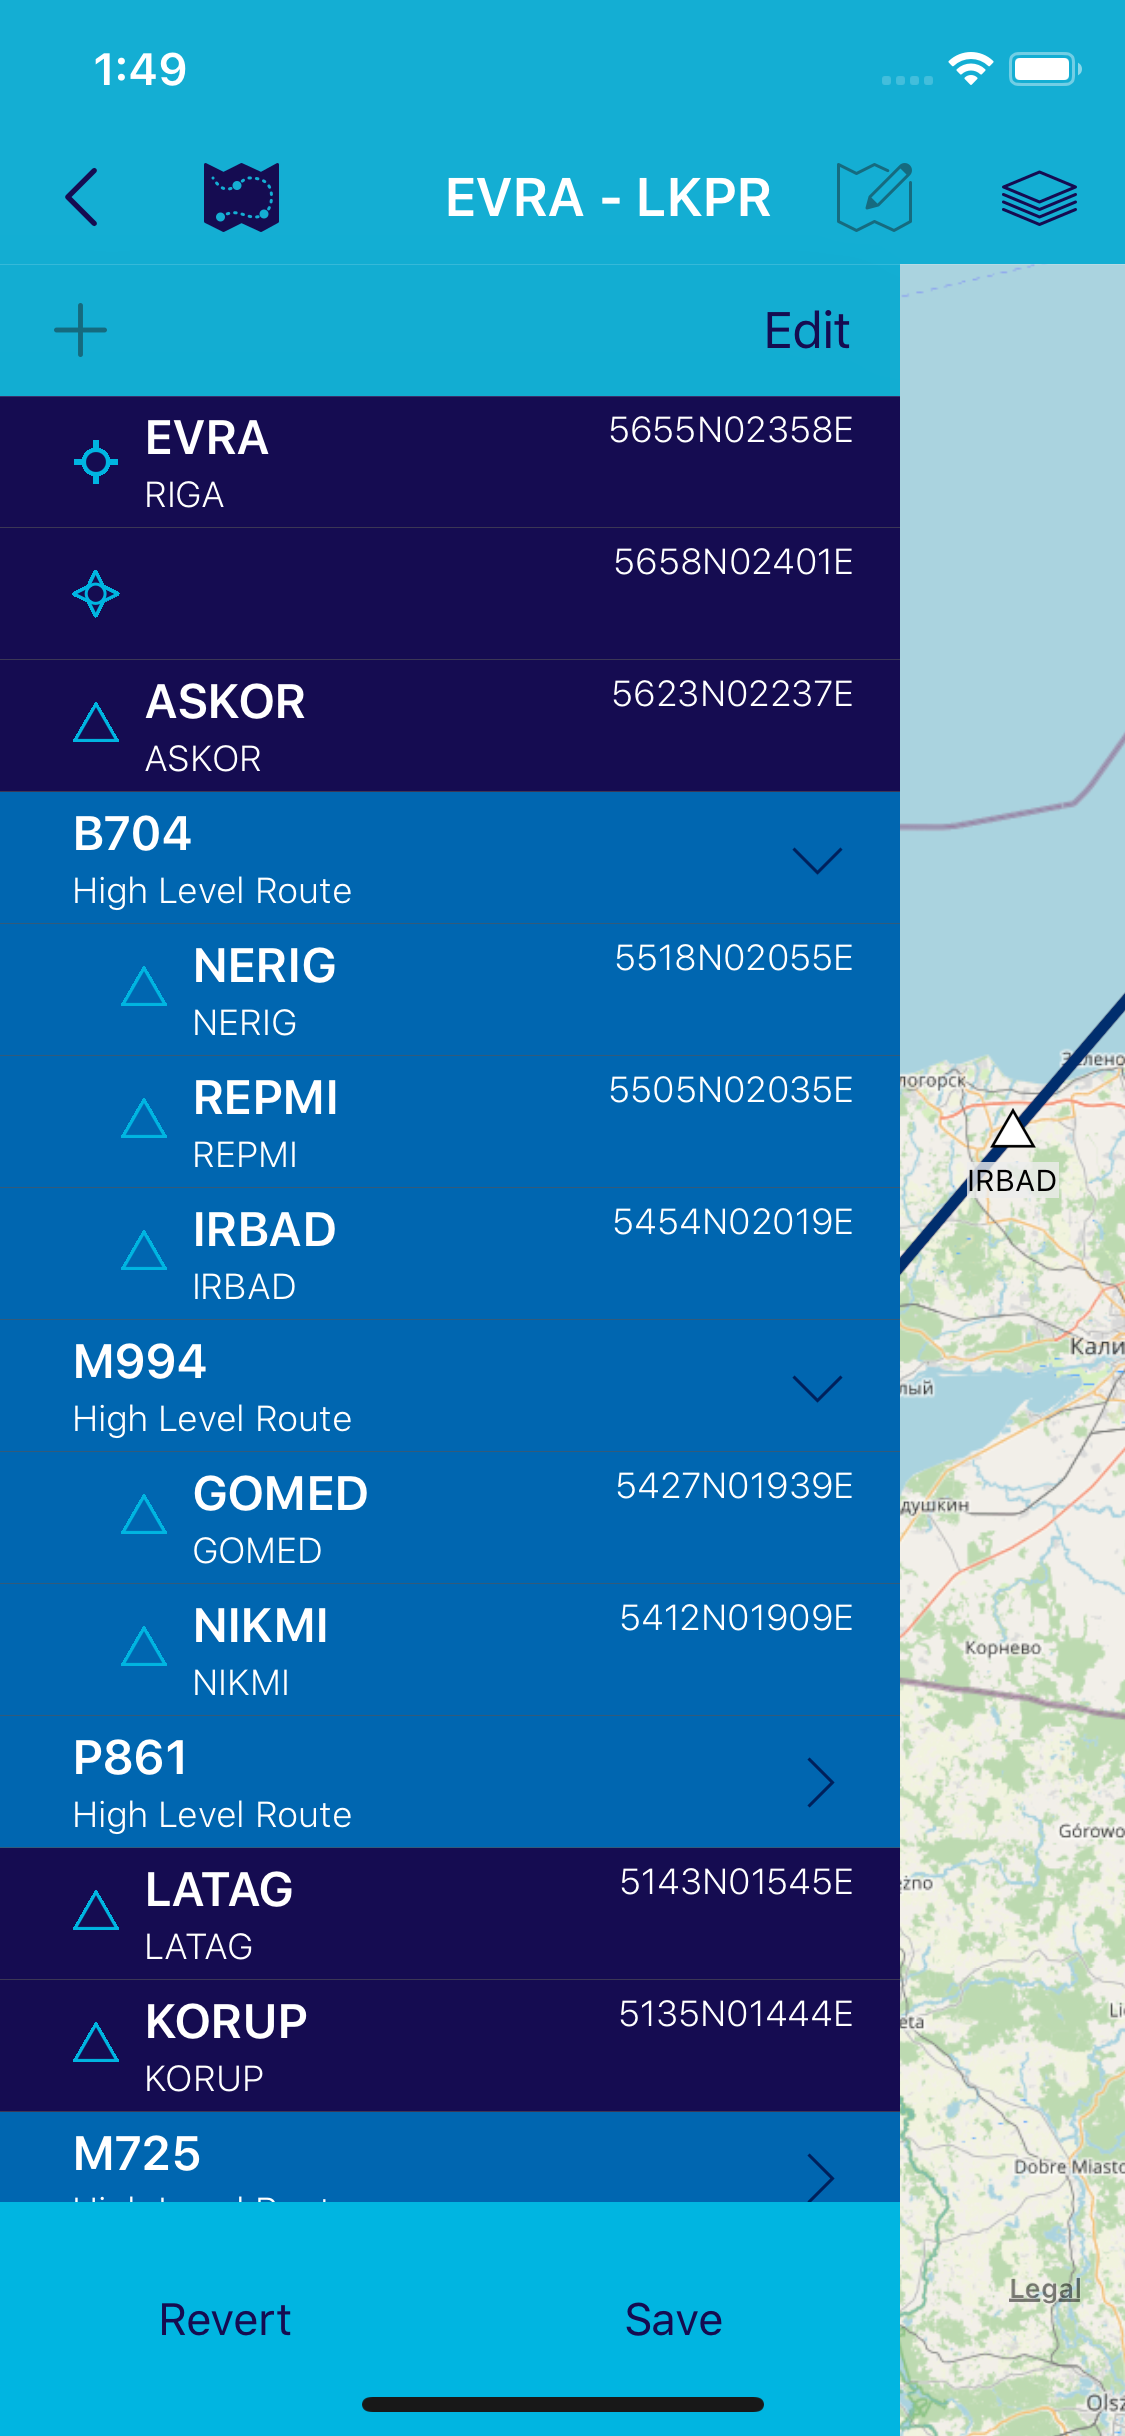The width and height of the screenshot is (1125, 2436).
Task: Tap the edit map pencil icon
Action: pyautogui.click(x=875, y=197)
